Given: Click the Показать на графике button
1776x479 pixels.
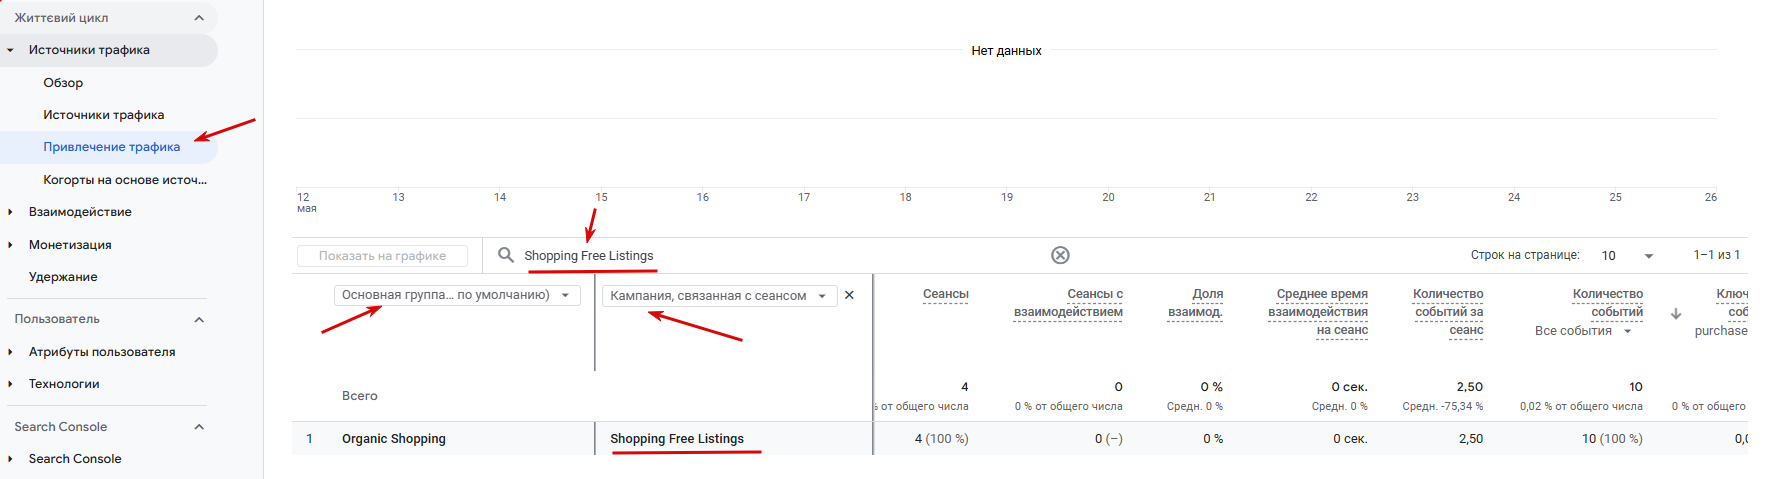Looking at the screenshot, I should click(x=382, y=256).
